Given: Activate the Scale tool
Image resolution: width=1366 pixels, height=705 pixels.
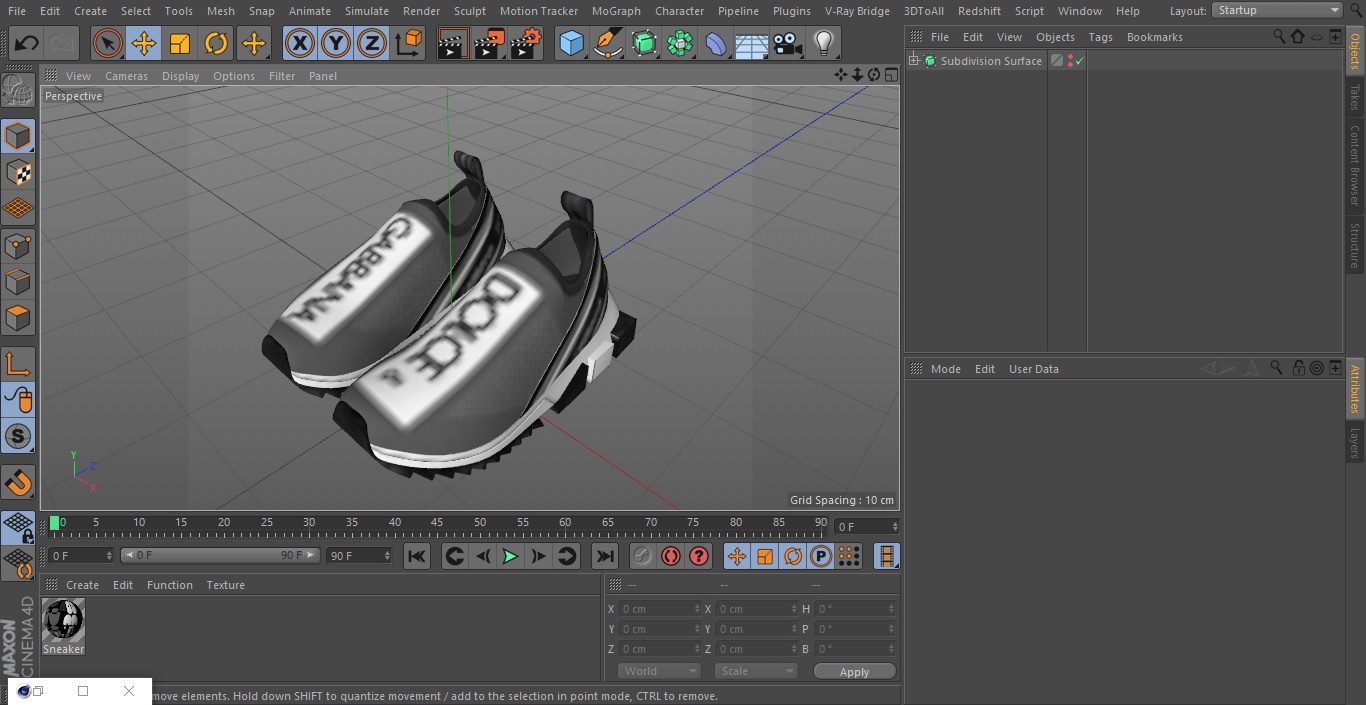Looking at the screenshot, I should [180, 43].
